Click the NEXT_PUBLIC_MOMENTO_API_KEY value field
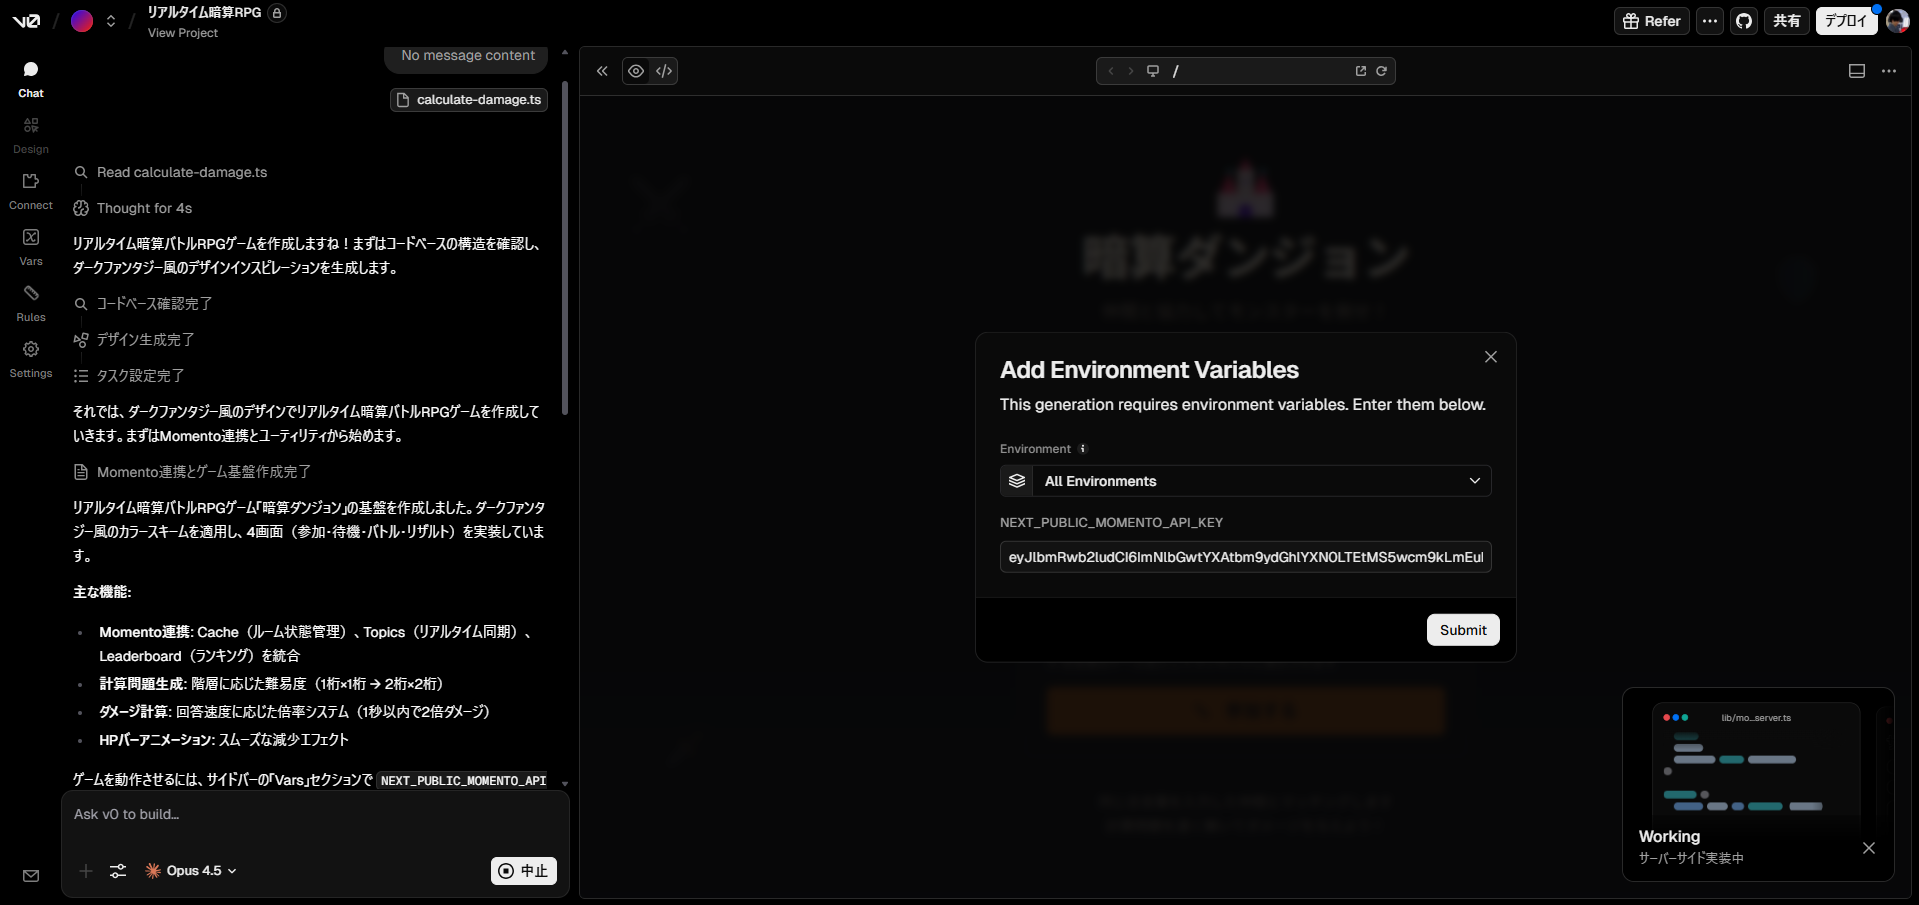1919x905 pixels. tap(1245, 557)
